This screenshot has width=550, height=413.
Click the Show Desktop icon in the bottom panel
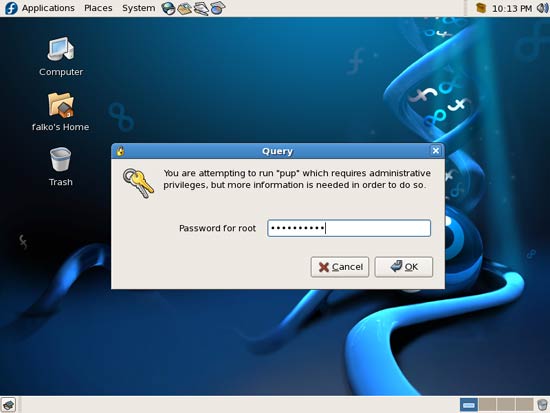pyautogui.click(x=8, y=405)
